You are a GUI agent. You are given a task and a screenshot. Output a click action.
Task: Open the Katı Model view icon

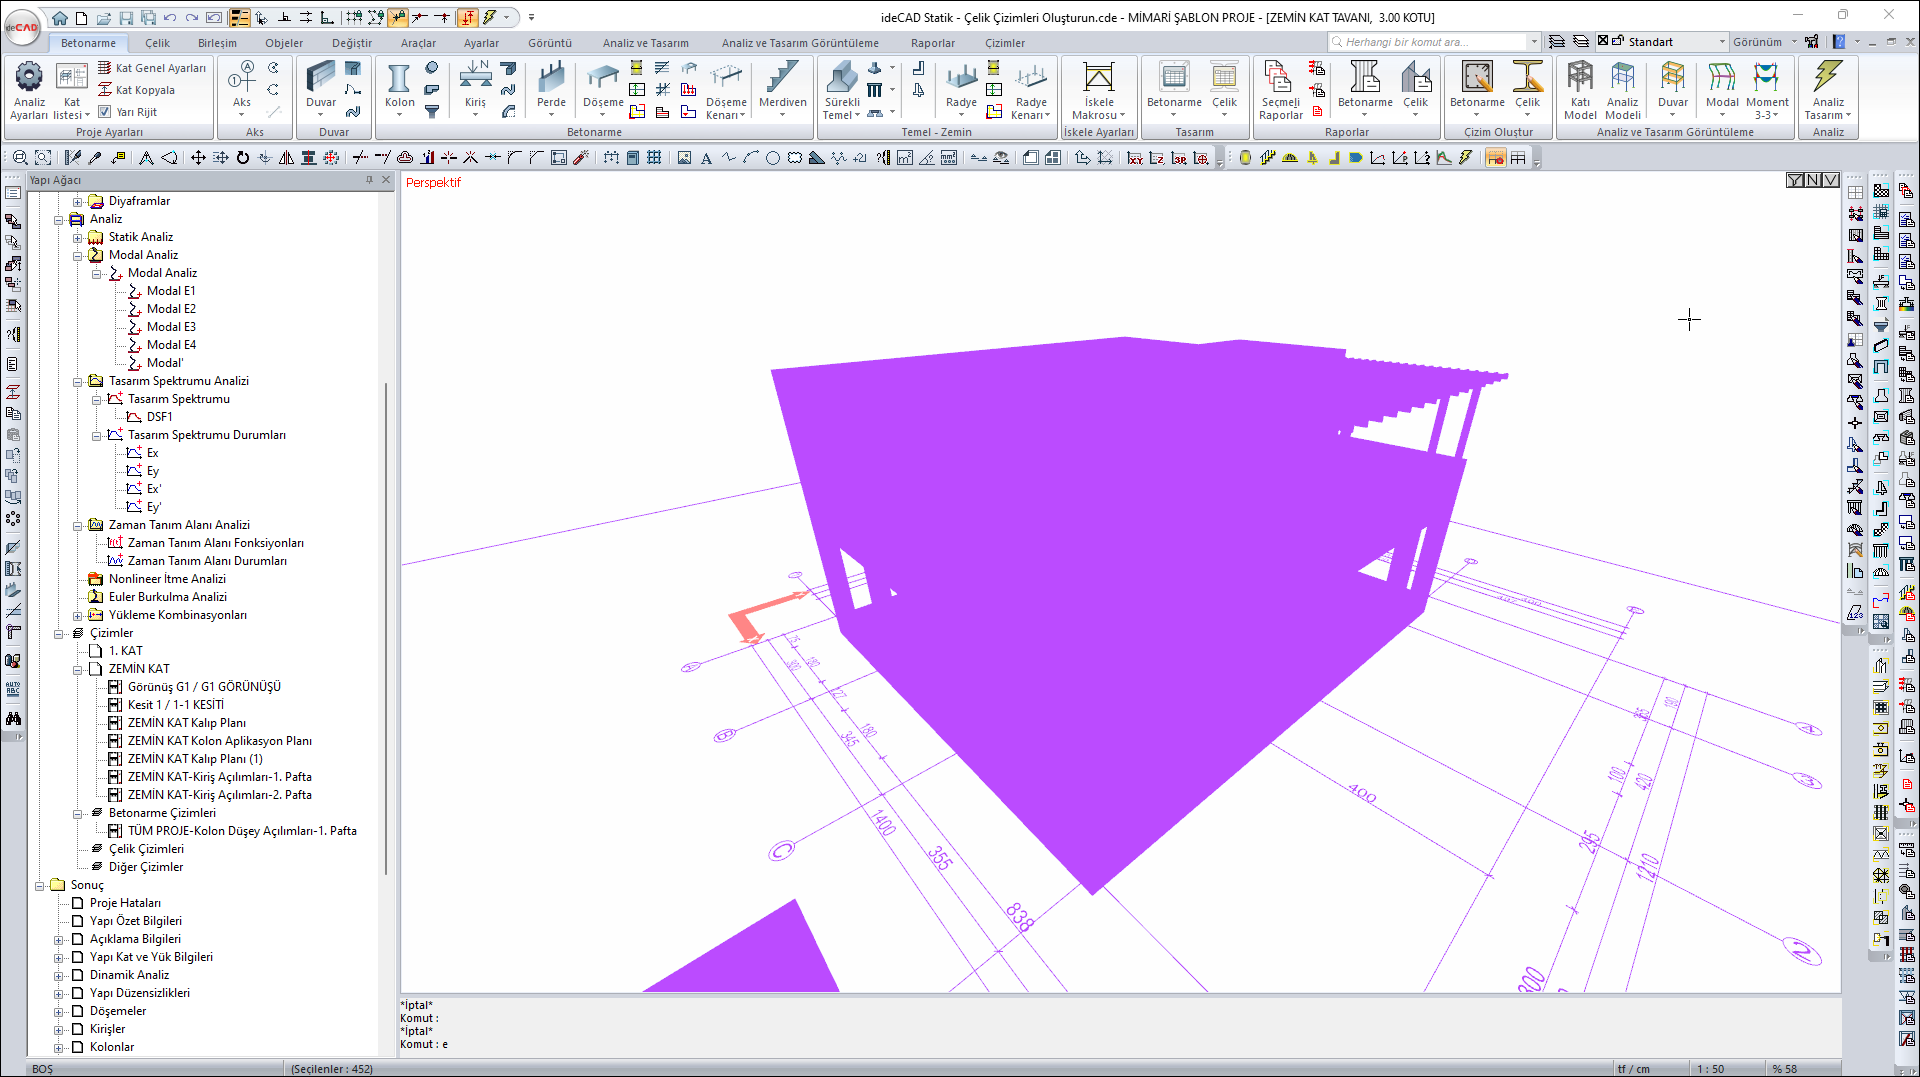[1580, 78]
